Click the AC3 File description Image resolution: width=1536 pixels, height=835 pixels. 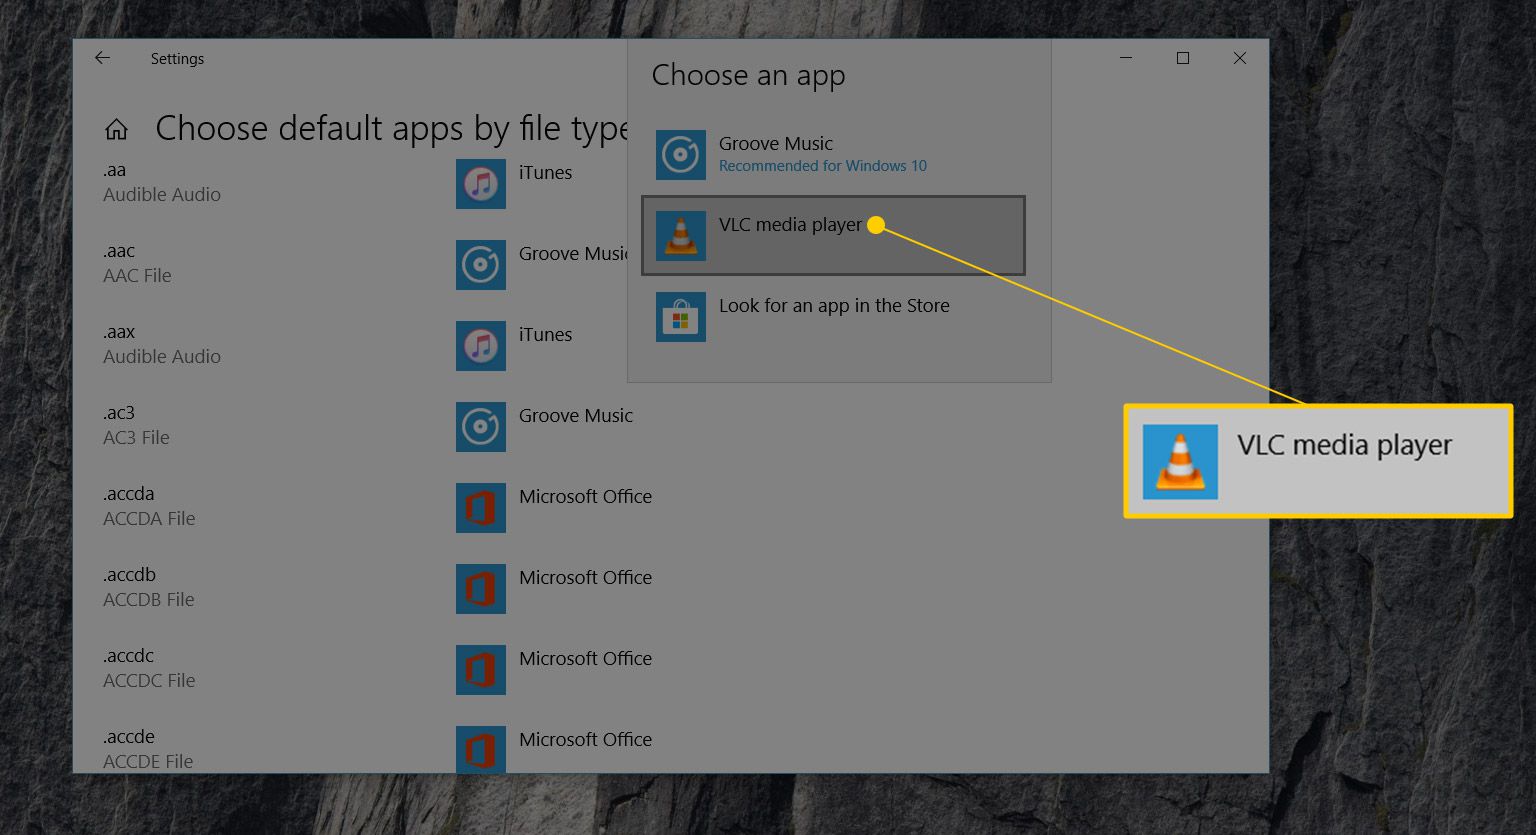[x=136, y=437]
